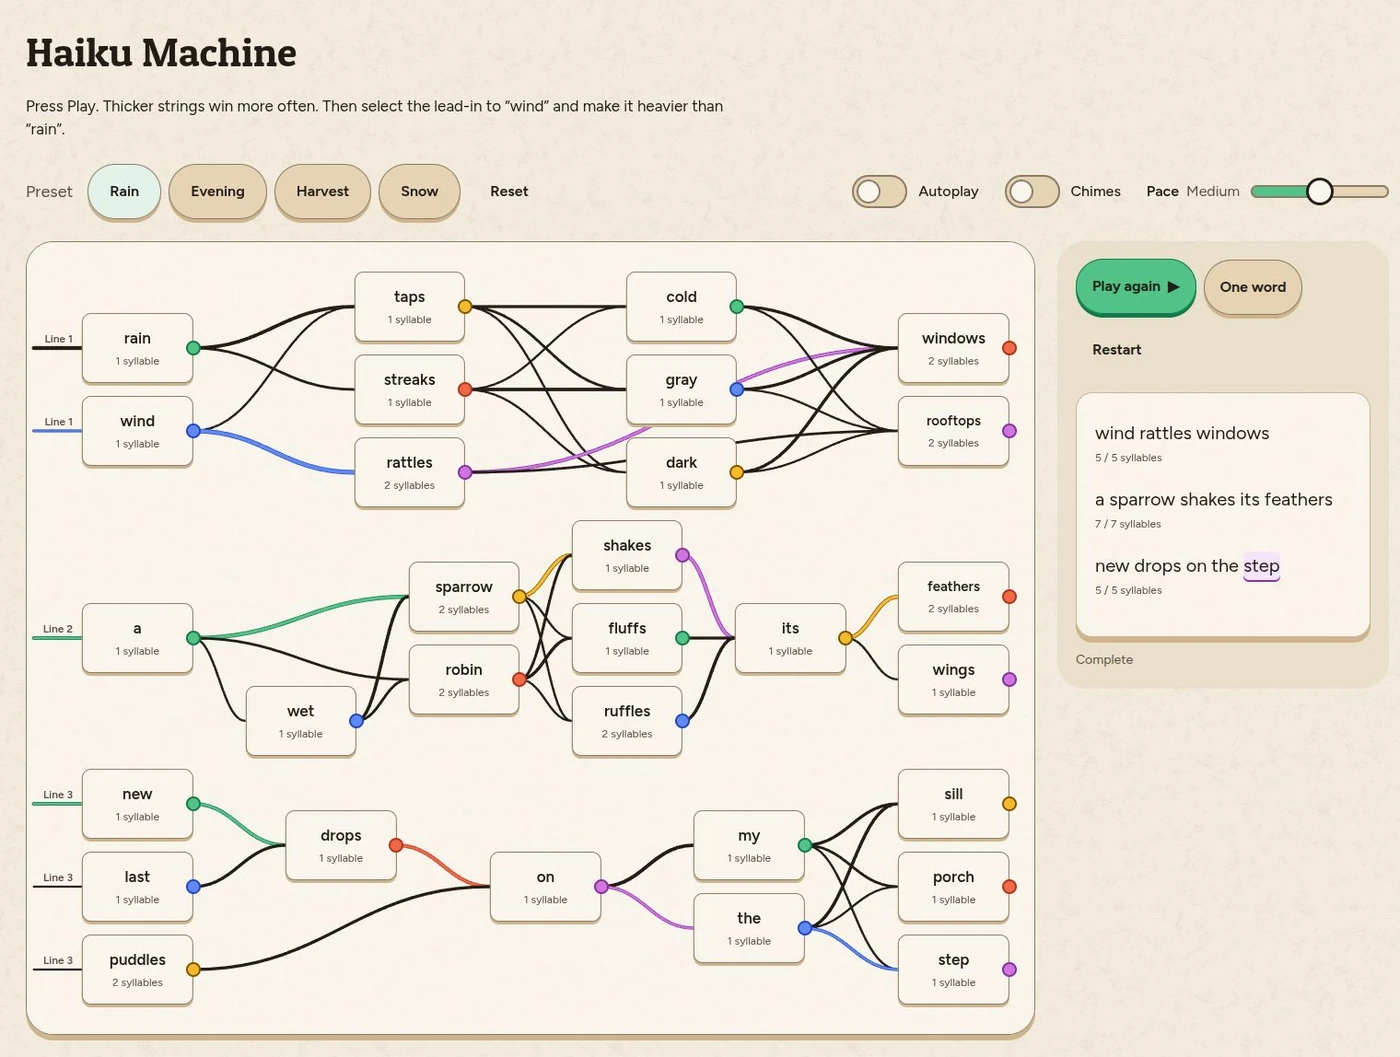
Task: Click the ruffles word node
Action: [x=627, y=721]
